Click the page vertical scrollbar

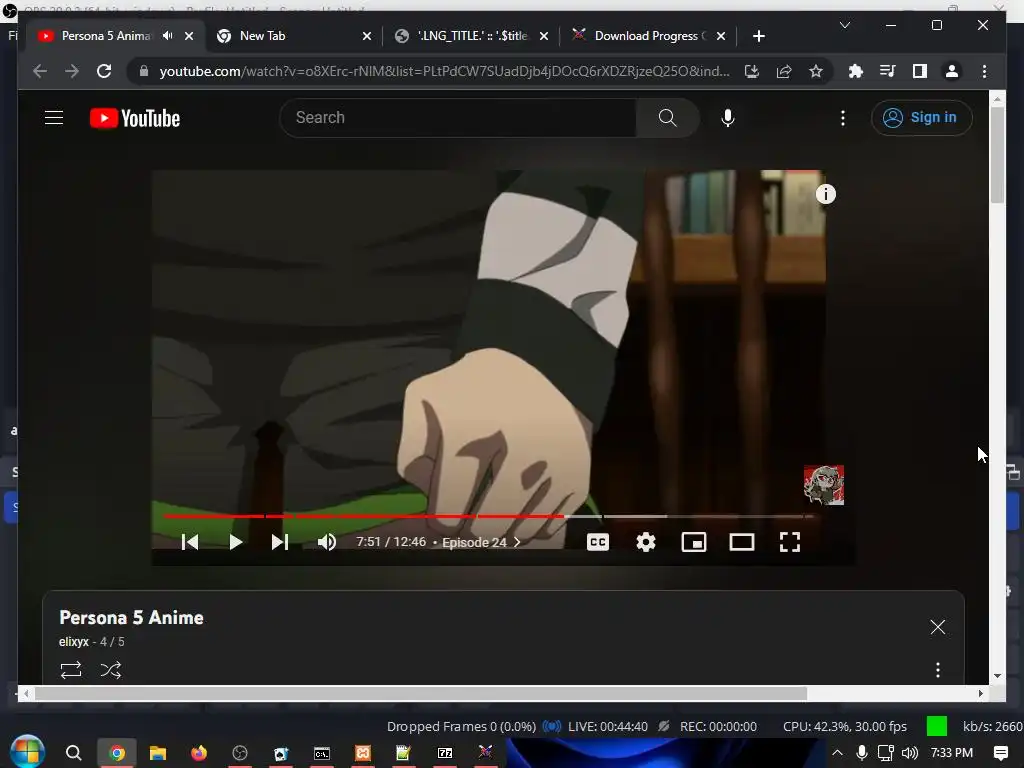(x=997, y=155)
